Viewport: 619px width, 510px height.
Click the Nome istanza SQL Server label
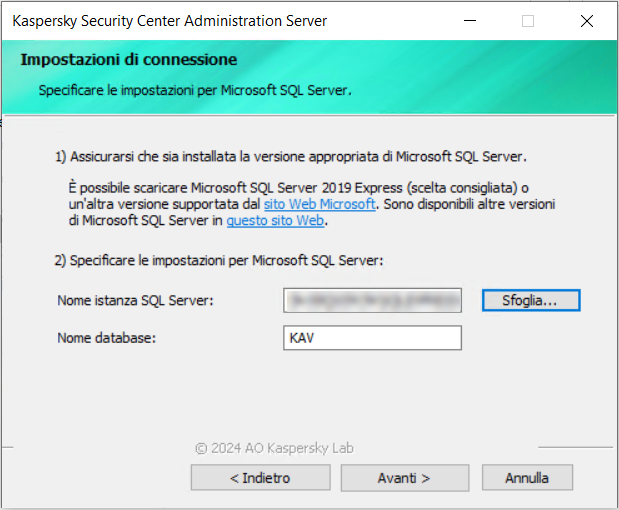coord(136,300)
